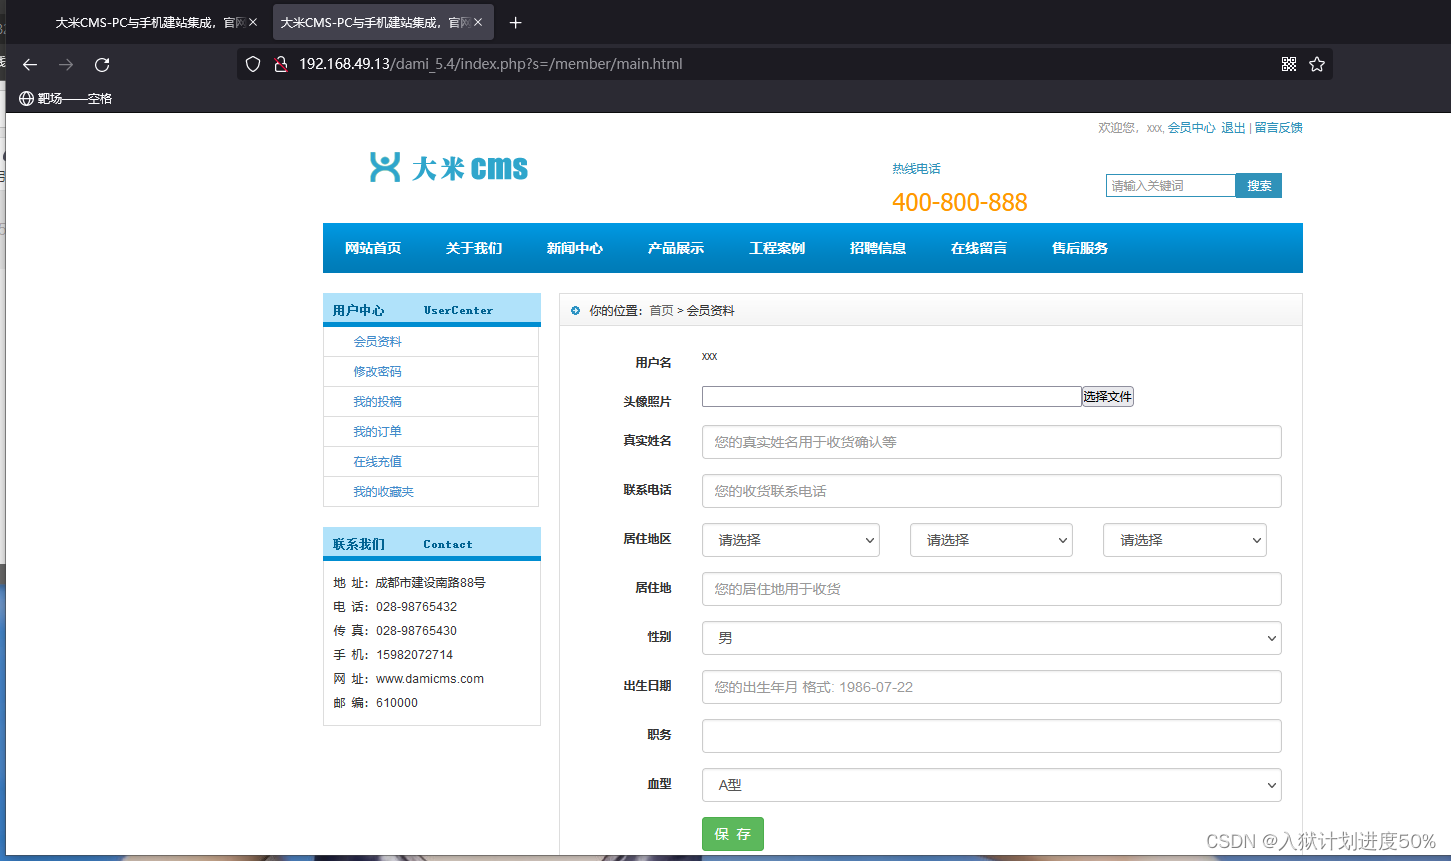Select 我的投稿 in sidebar
Image resolution: width=1451 pixels, height=861 pixels.
[x=377, y=402]
